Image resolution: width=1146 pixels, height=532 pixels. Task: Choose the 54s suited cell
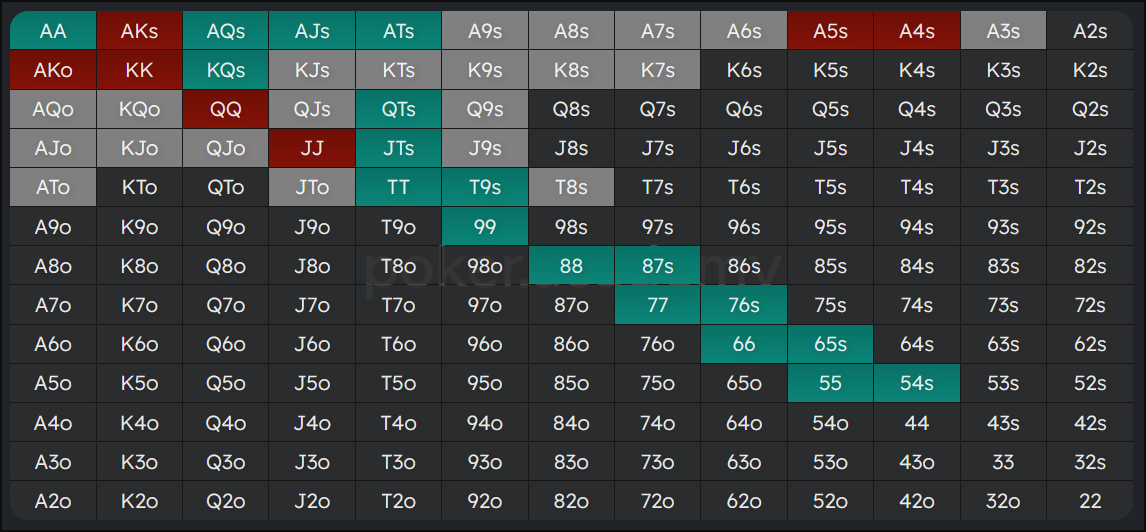917,383
